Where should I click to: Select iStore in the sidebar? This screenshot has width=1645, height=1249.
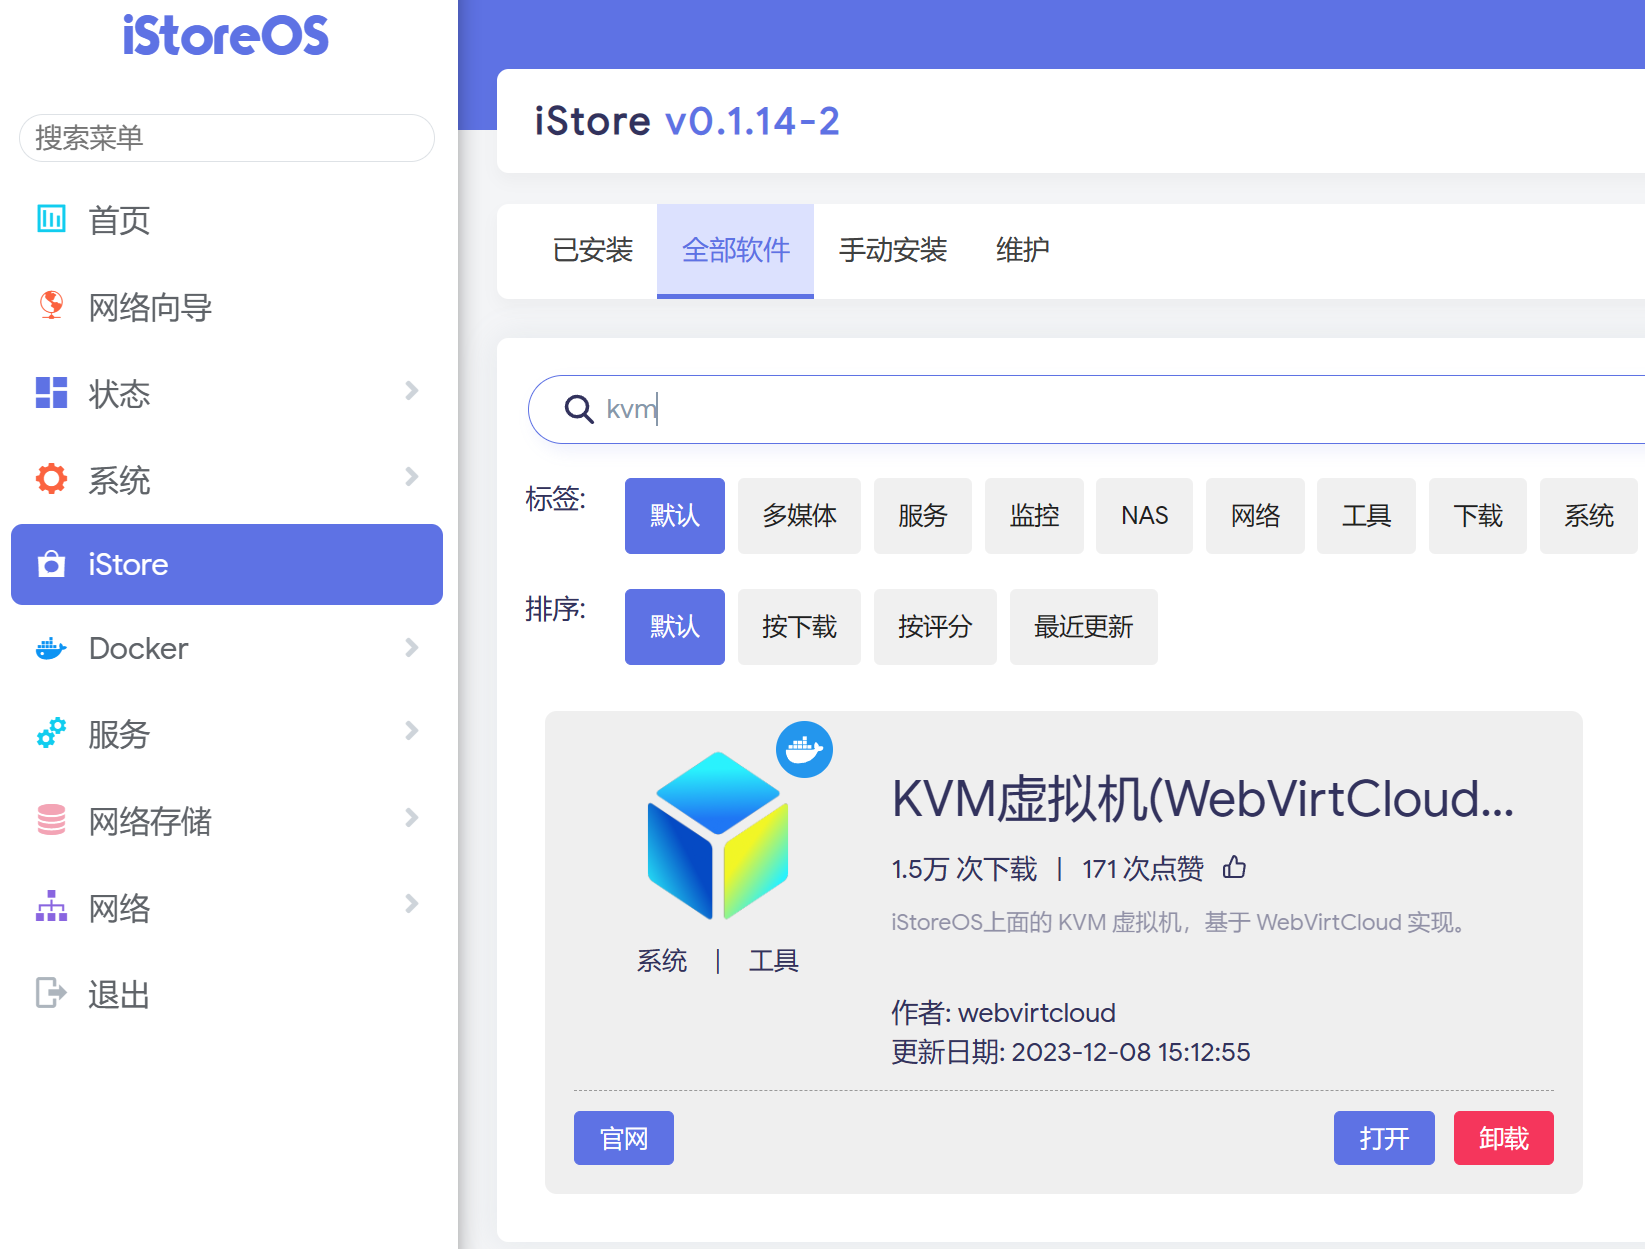227,564
